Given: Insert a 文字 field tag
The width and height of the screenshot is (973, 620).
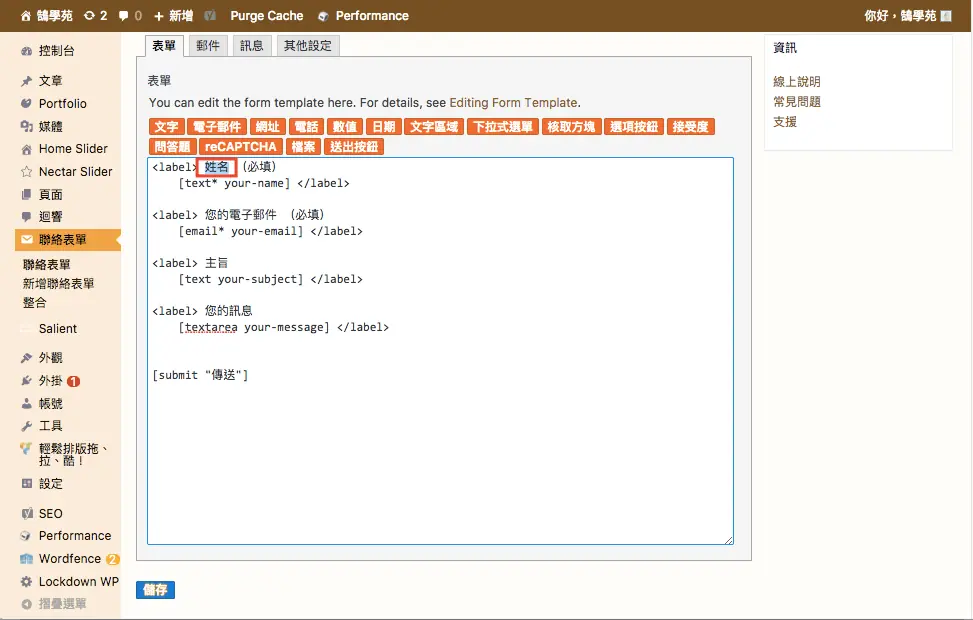Looking at the screenshot, I should pyautogui.click(x=166, y=127).
